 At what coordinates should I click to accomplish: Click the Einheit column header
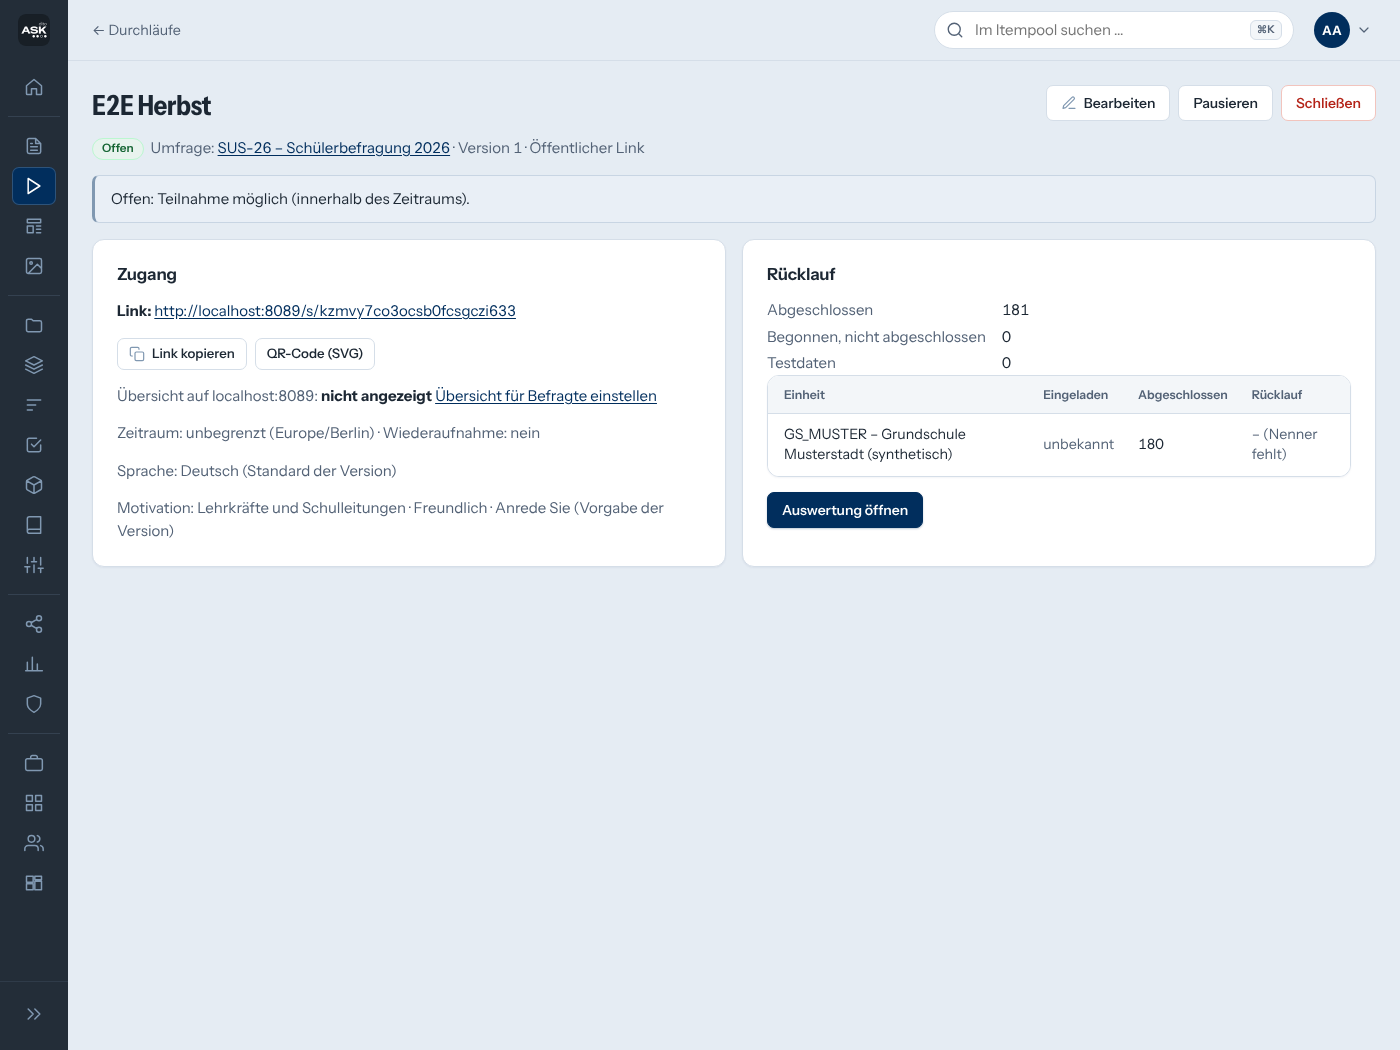(x=804, y=395)
